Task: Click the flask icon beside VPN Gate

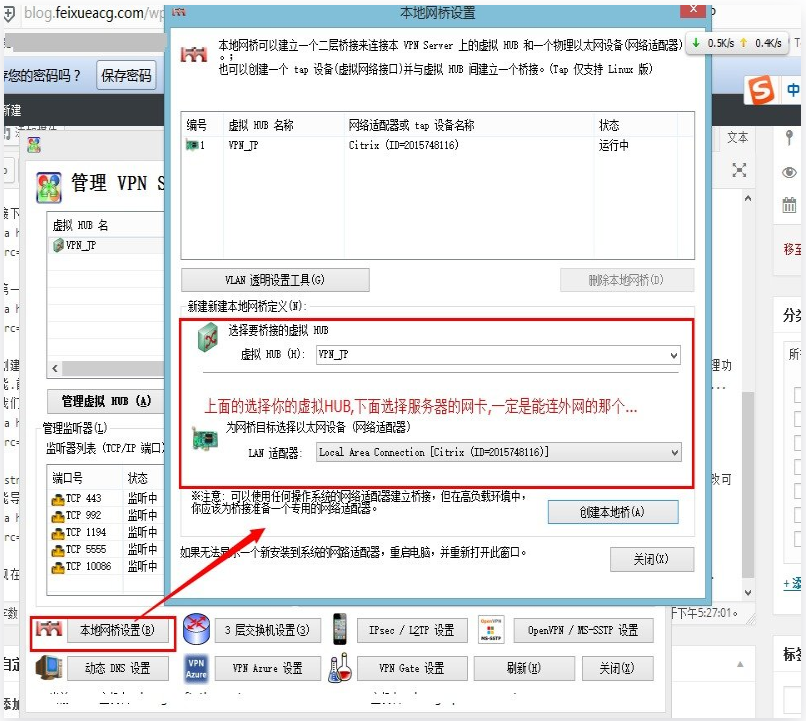Action: (x=340, y=668)
